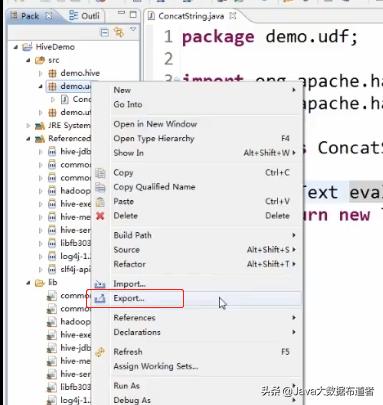Toggle the Link with Editor icon

tap(119, 32)
